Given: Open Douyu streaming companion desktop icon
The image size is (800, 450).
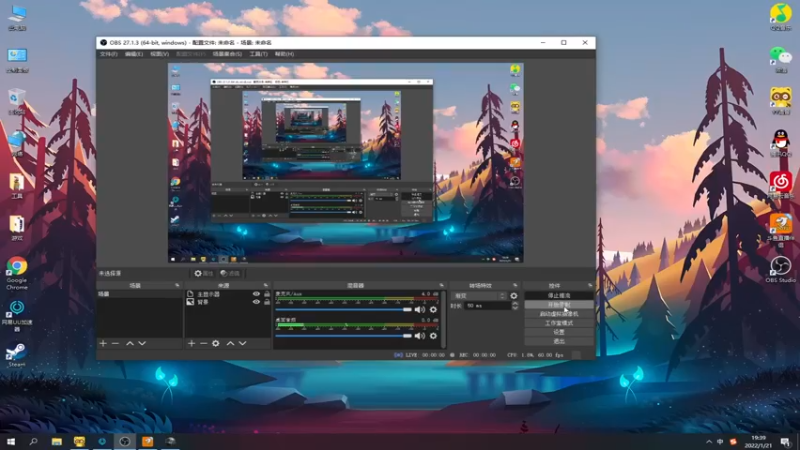Looking at the screenshot, I should [781, 231].
